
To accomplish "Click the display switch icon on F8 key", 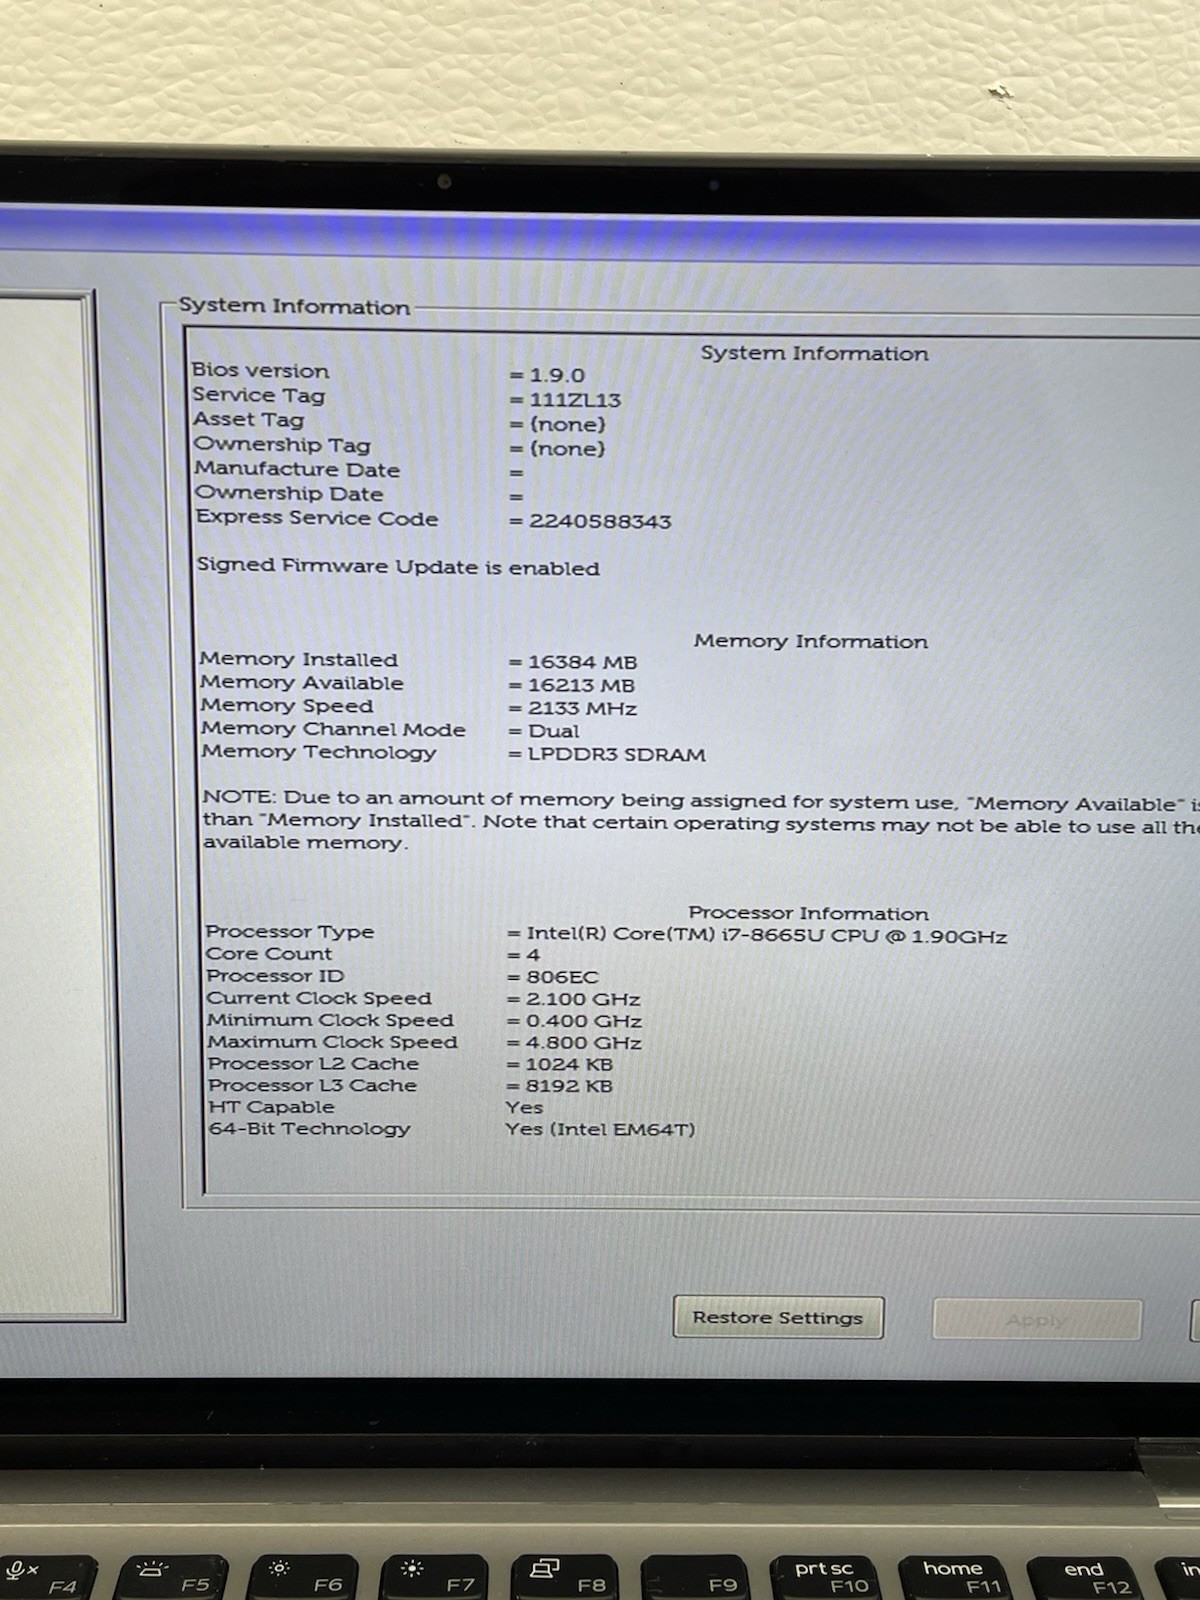I will [x=544, y=1567].
